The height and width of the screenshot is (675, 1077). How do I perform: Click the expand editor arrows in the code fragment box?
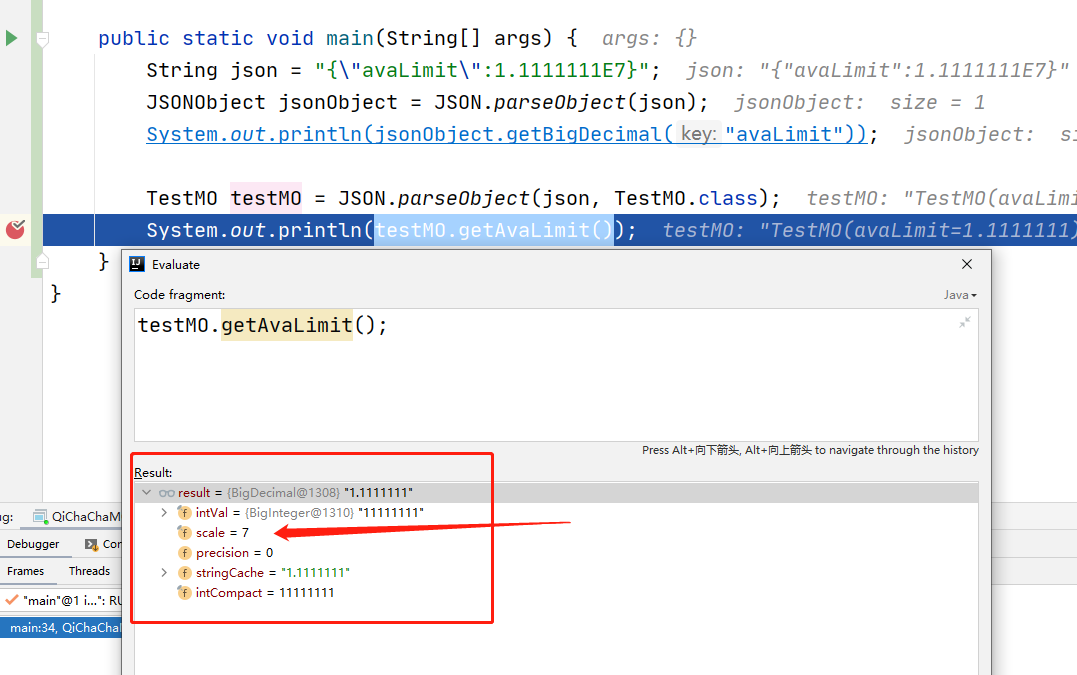[x=963, y=321]
